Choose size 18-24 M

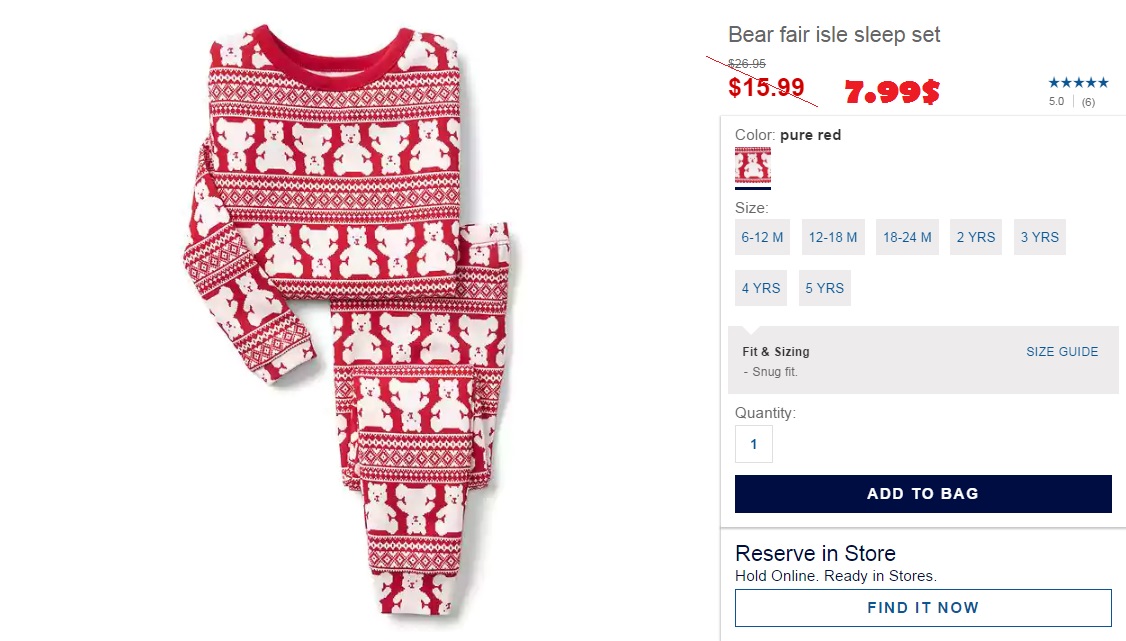click(907, 237)
